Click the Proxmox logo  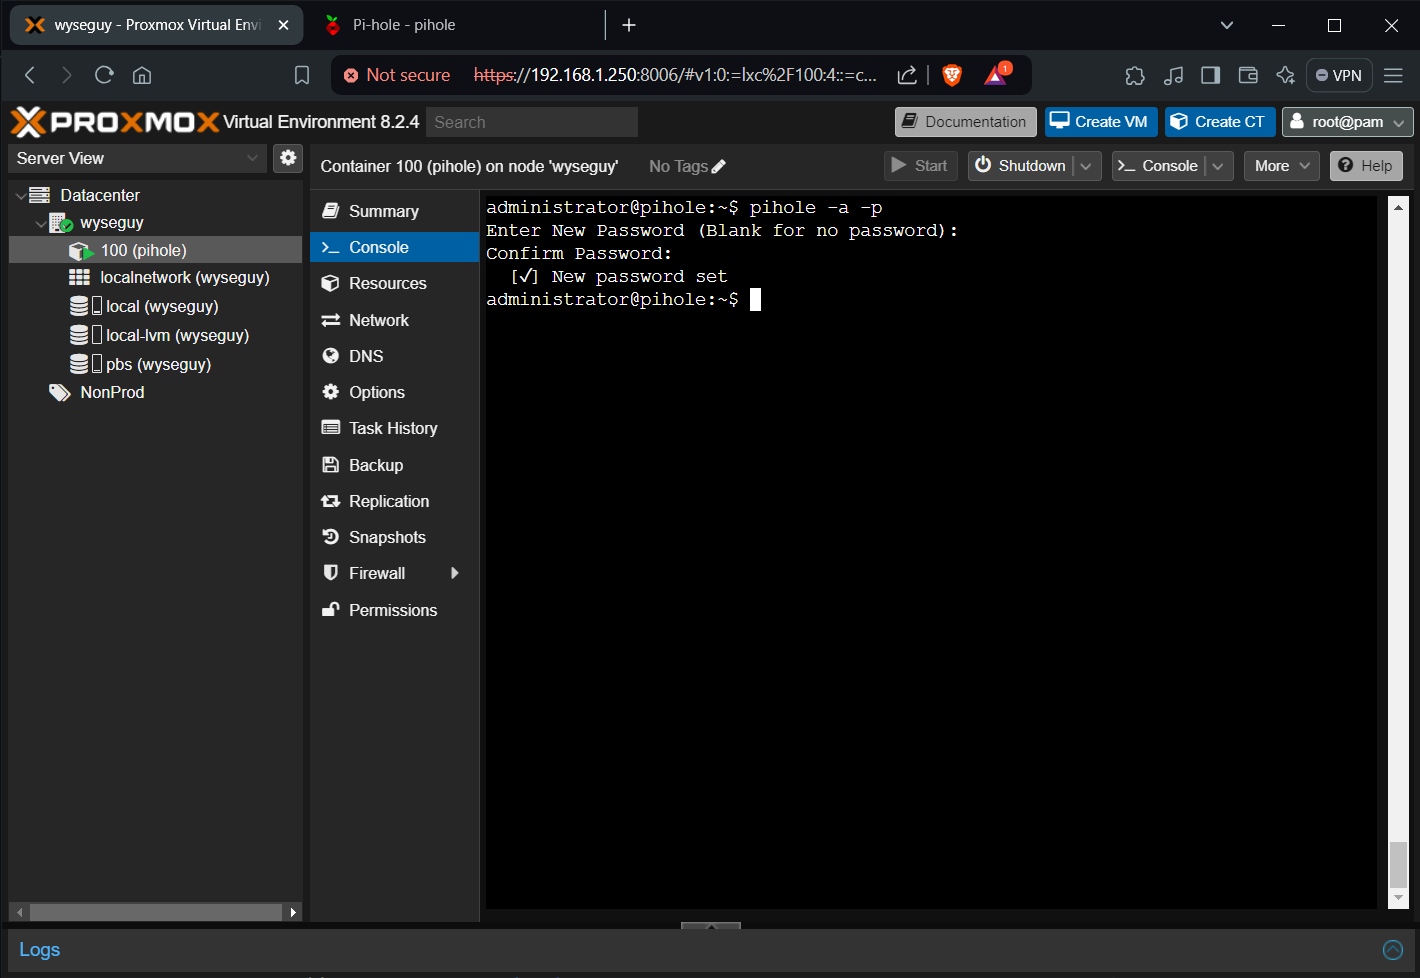(115, 122)
